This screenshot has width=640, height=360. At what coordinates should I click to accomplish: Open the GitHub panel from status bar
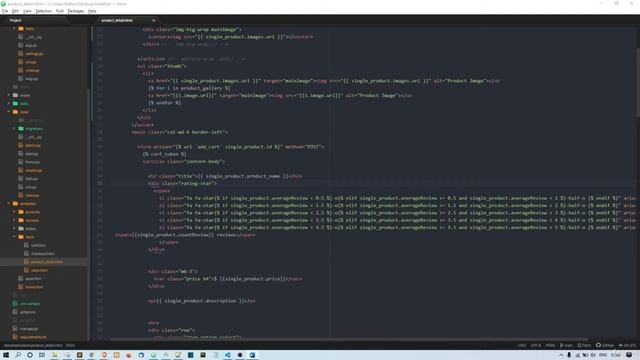[x=604, y=345]
